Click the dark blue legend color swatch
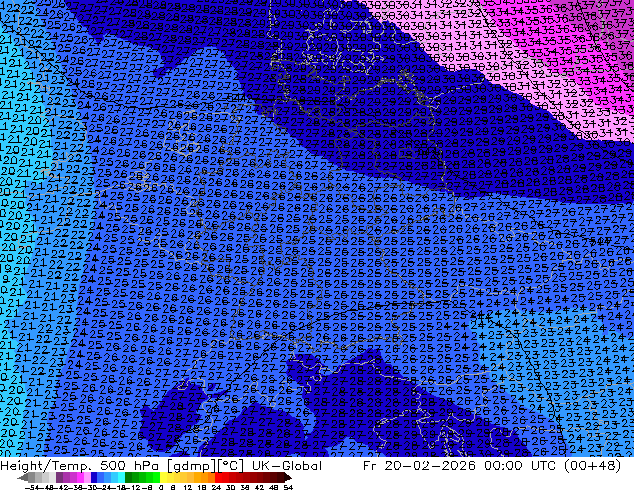634x490 pixels. coord(94,477)
